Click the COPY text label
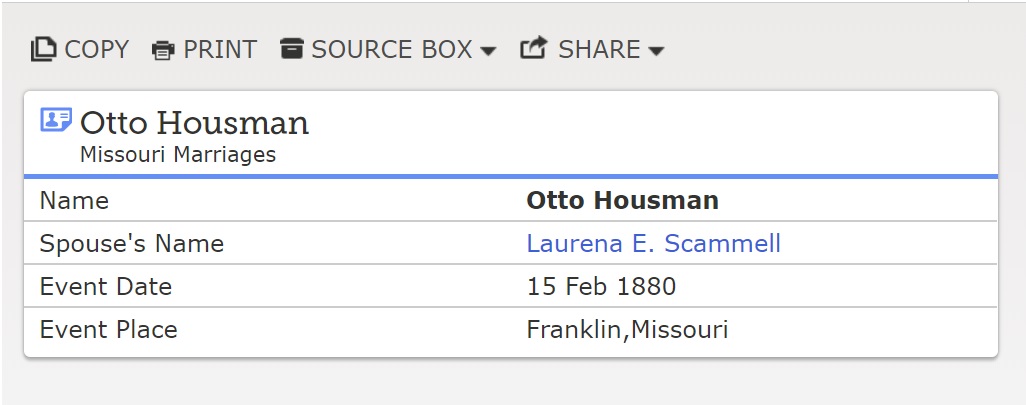 click(x=97, y=49)
